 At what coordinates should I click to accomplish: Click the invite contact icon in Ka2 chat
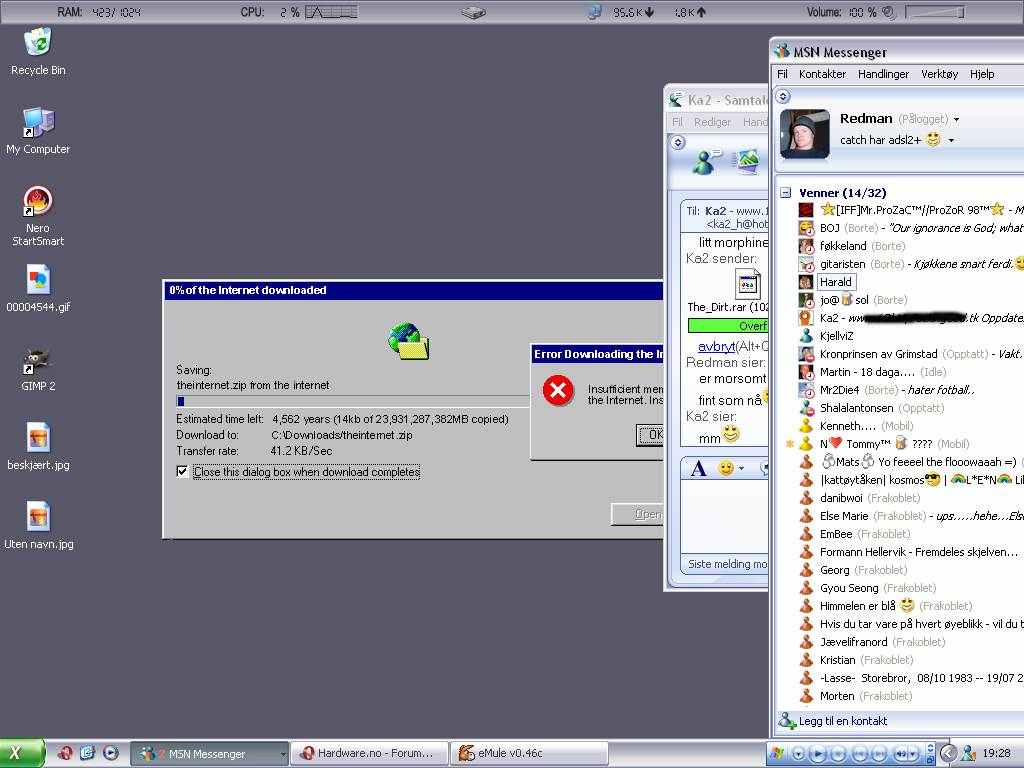click(705, 162)
